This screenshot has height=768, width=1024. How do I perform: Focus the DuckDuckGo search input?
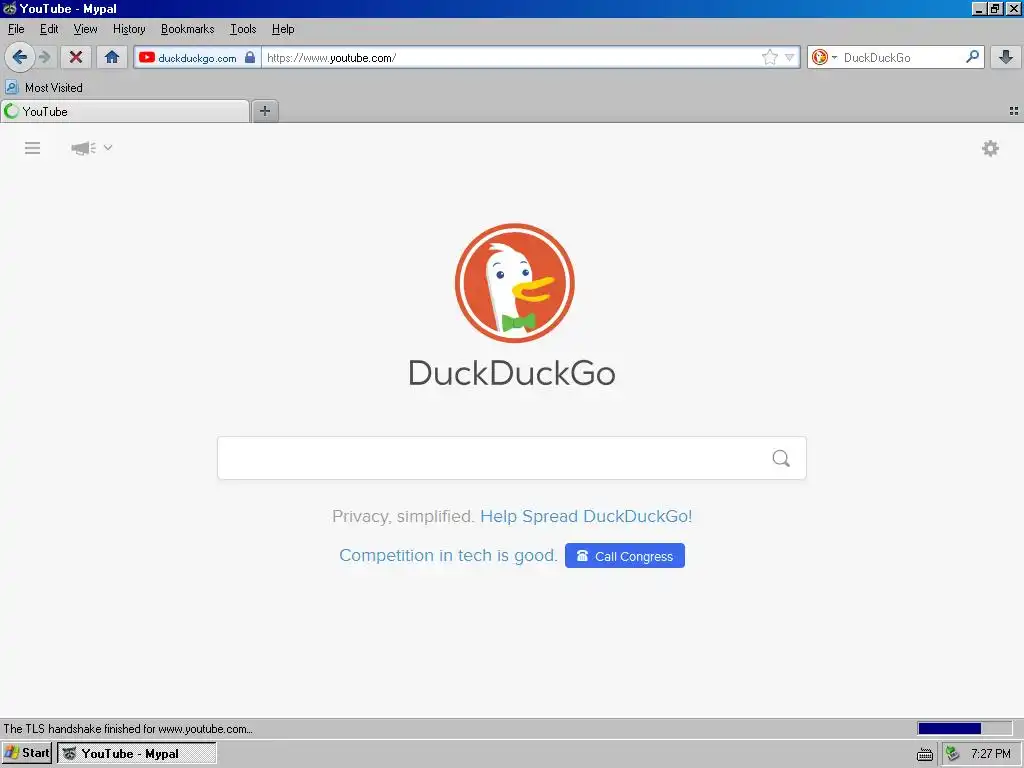pyautogui.click(x=494, y=458)
